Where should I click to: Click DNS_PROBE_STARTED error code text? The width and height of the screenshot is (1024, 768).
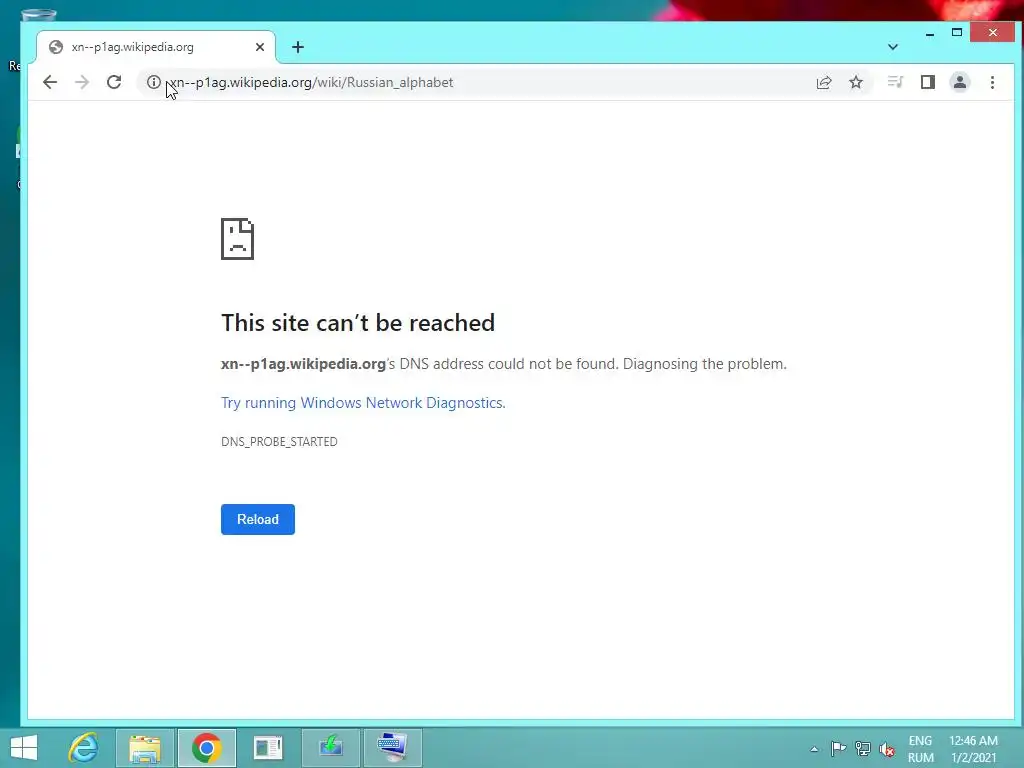pos(280,441)
